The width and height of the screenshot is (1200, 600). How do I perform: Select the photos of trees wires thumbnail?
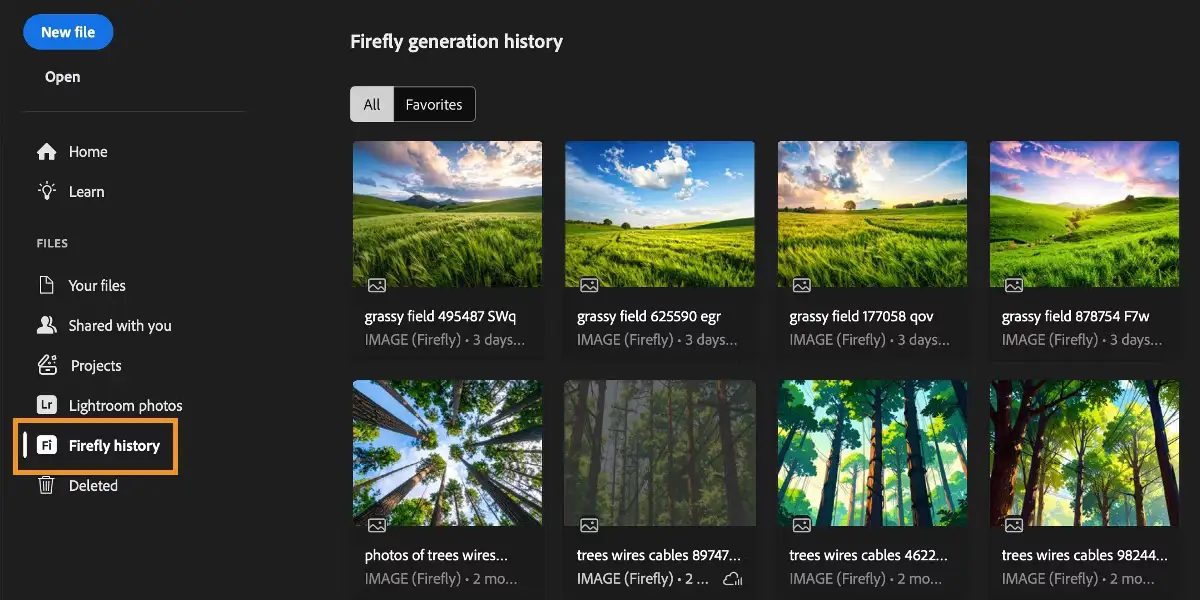coord(447,453)
